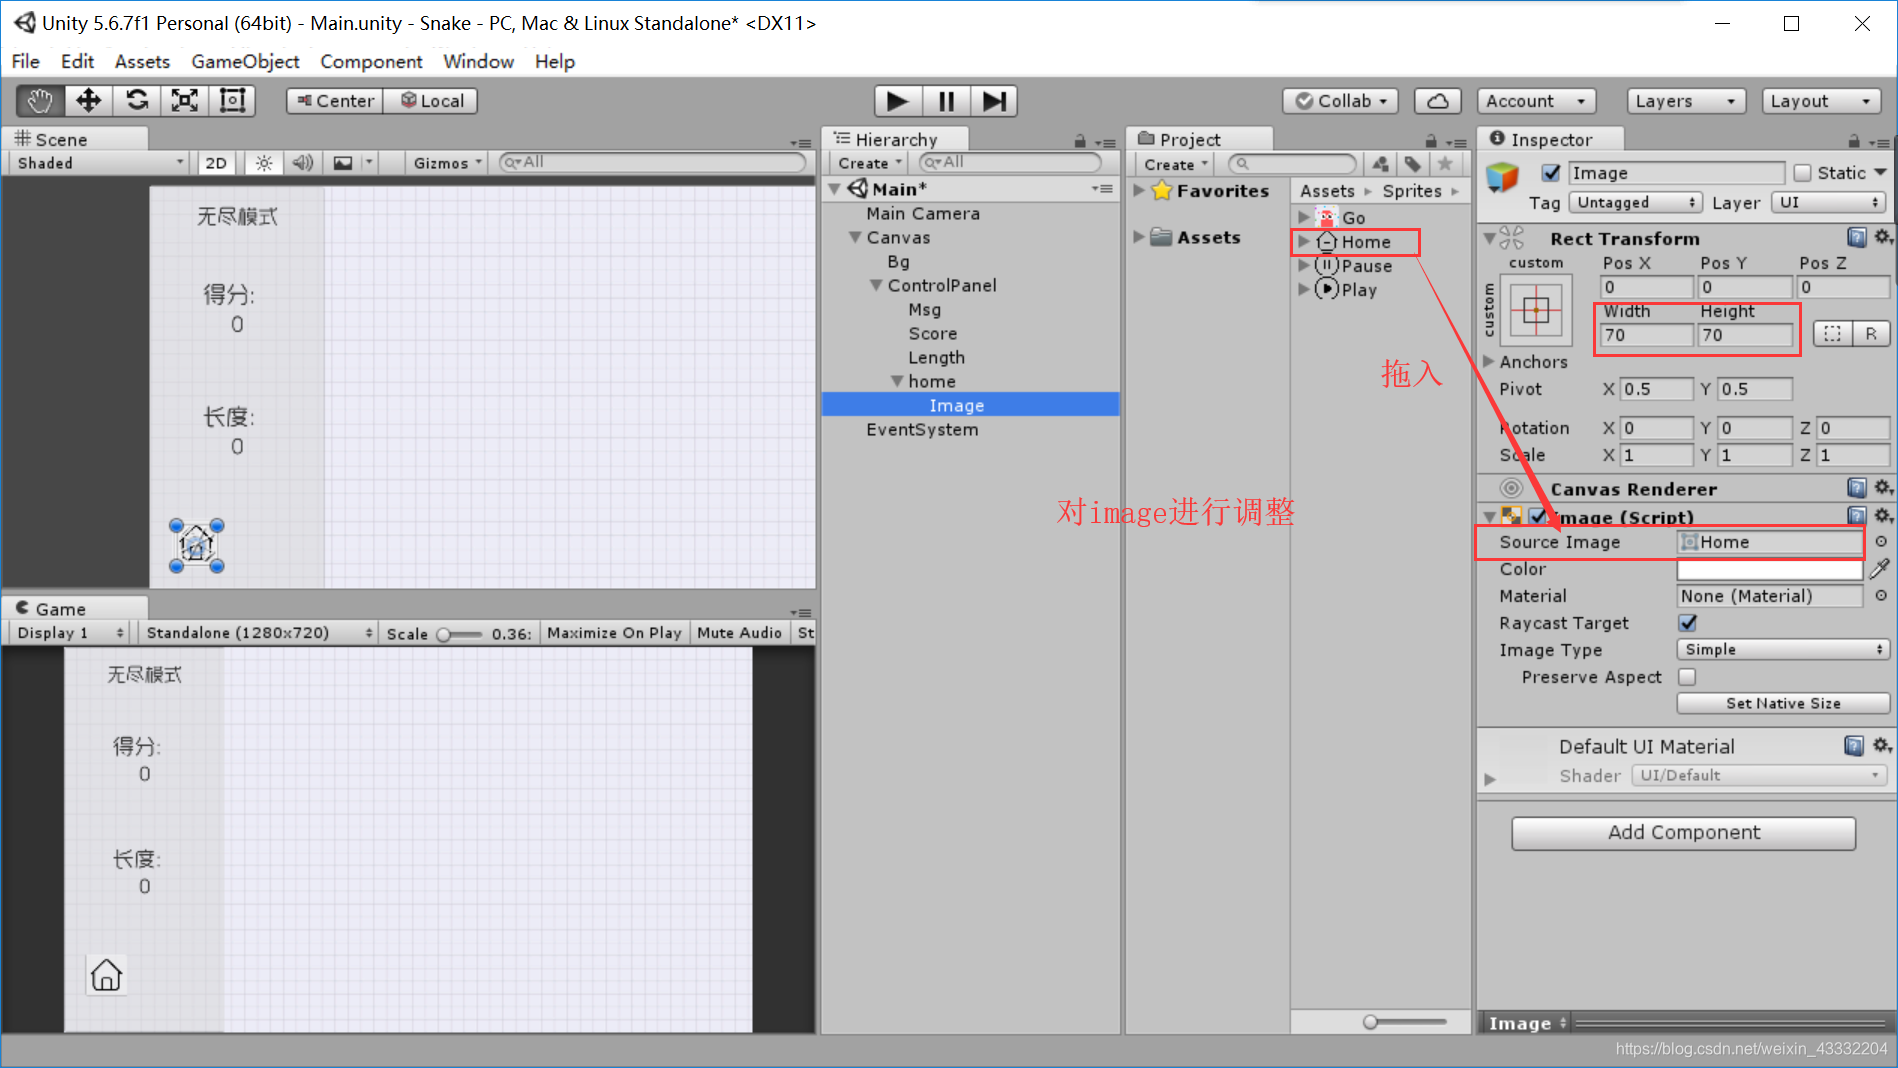Toggle scene audio speaker icon
Viewport: 1898px width, 1068px height.
coord(302,163)
